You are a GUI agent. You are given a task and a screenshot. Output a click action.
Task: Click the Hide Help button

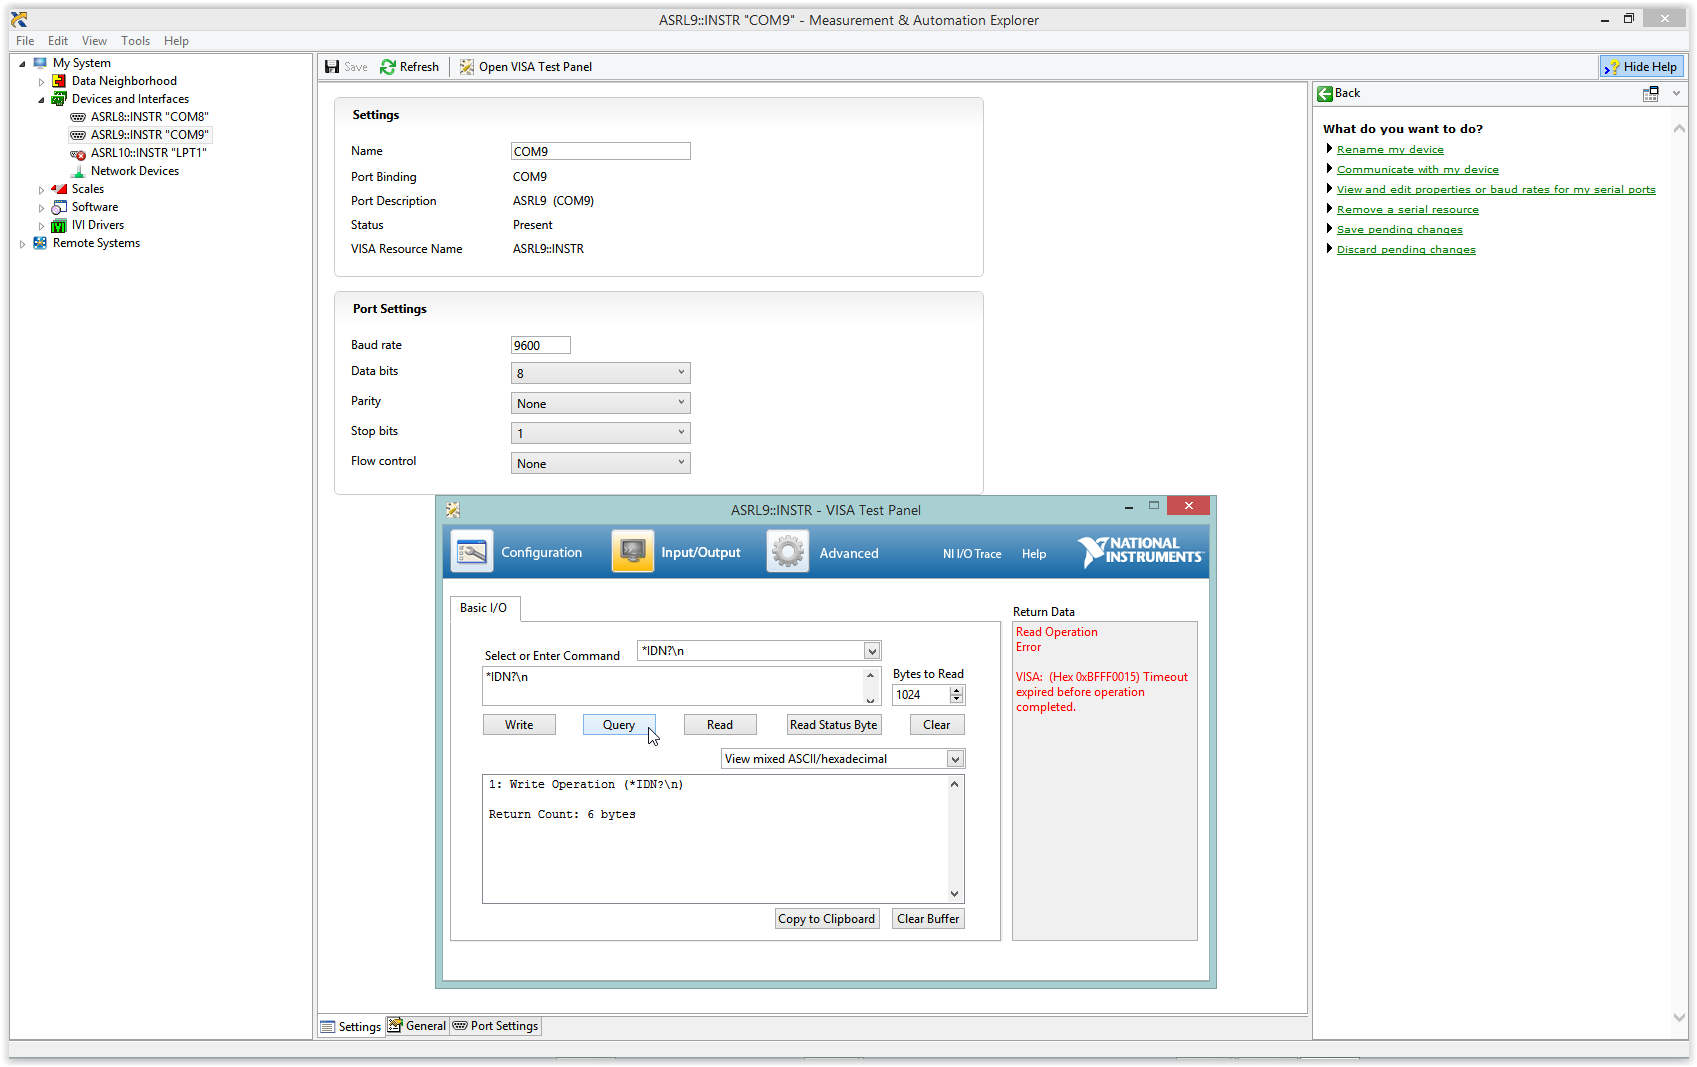[1641, 67]
